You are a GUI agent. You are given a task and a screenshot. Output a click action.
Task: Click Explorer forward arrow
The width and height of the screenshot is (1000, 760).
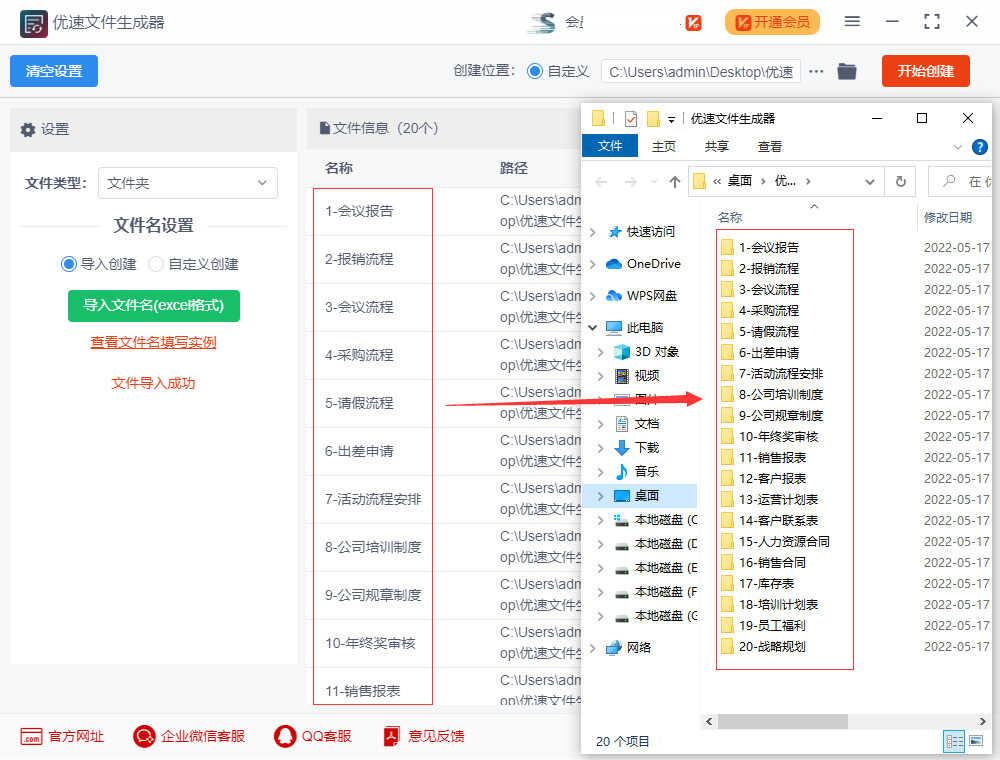pos(630,182)
